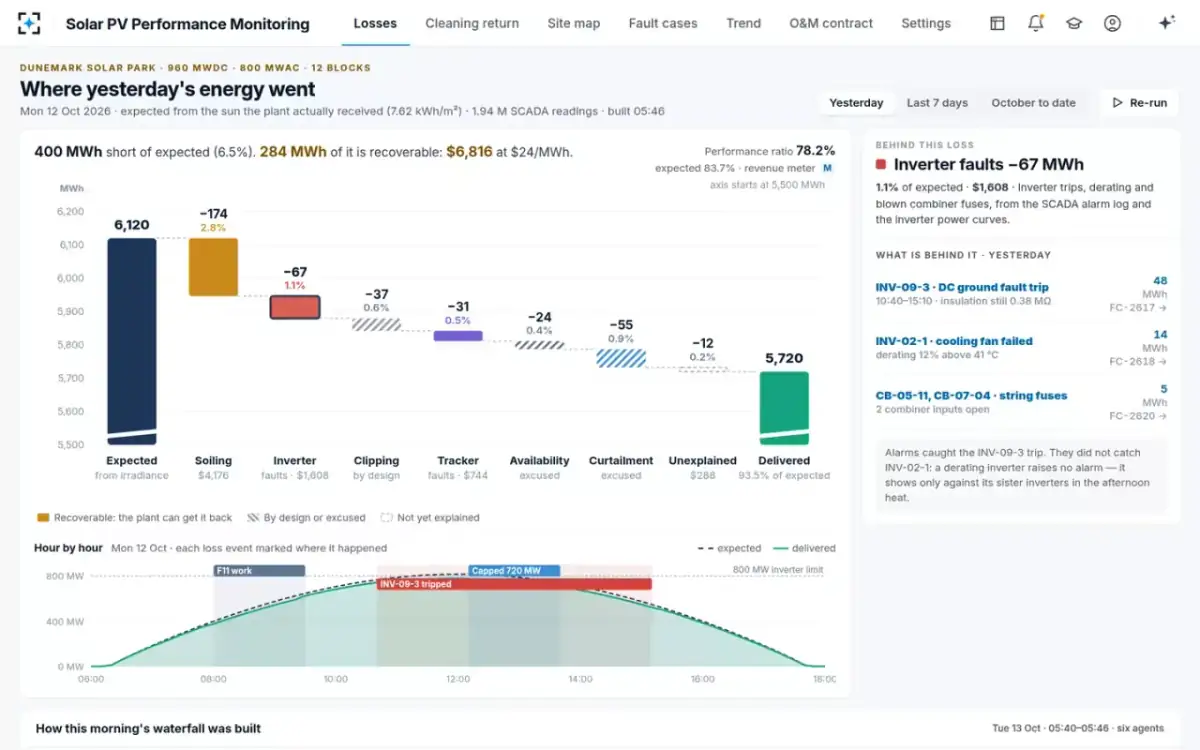
Task: Open CB-05-11, CB-07-04 string fuses link
Action: (x=971, y=395)
